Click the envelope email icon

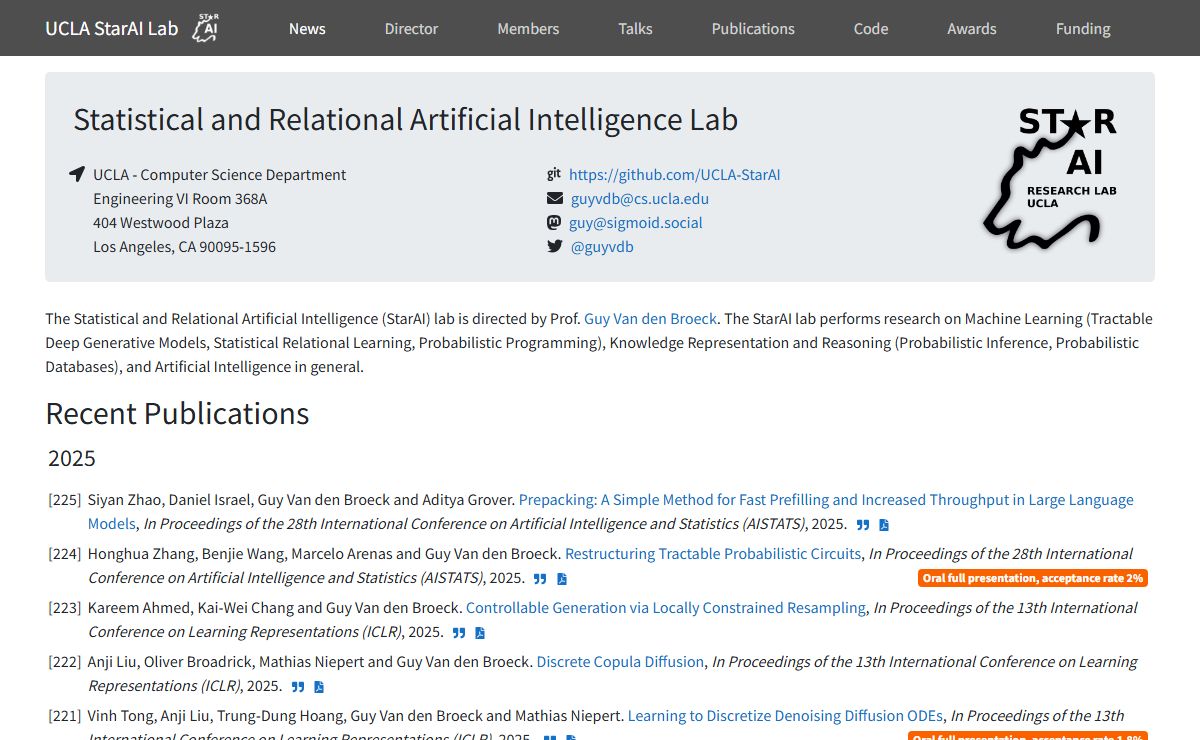point(555,198)
